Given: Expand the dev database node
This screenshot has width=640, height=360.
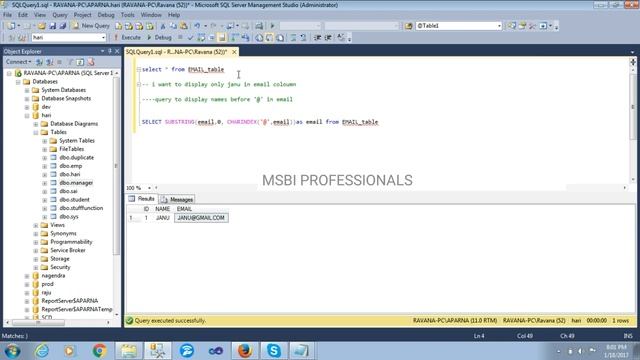Looking at the screenshot, I should [x=27, y=107].
